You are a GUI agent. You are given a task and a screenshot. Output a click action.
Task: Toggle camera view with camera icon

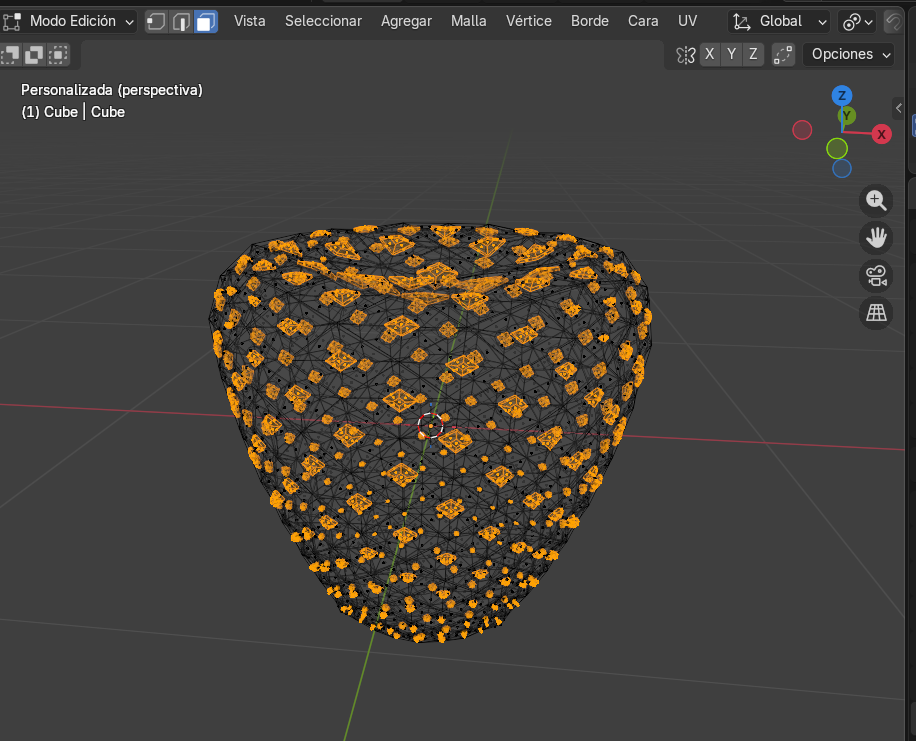(x=876, y=275)
